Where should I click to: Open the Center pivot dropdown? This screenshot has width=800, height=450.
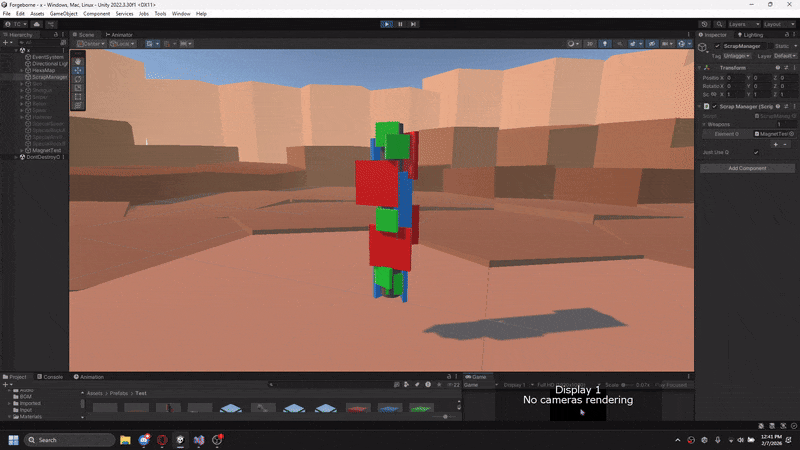pos(91,44)
